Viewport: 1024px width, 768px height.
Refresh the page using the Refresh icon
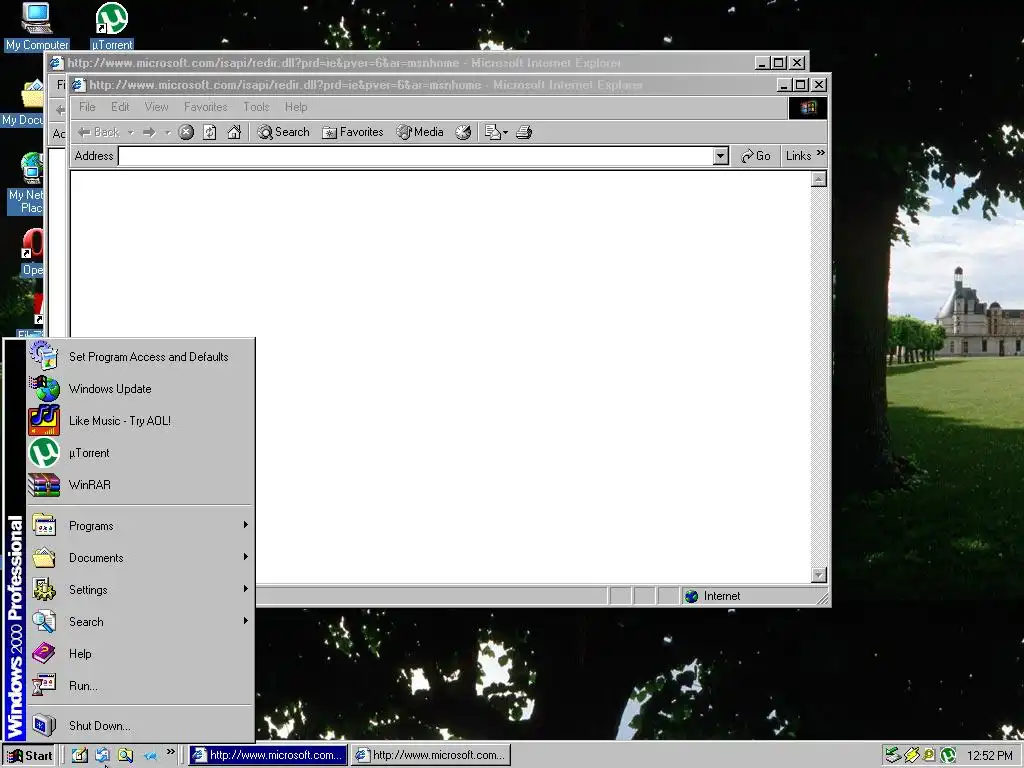(210, 132)
